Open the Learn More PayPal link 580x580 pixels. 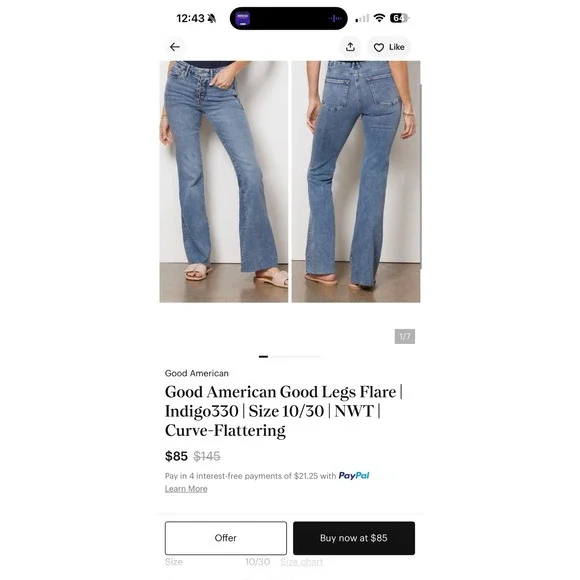pos(186,489)
